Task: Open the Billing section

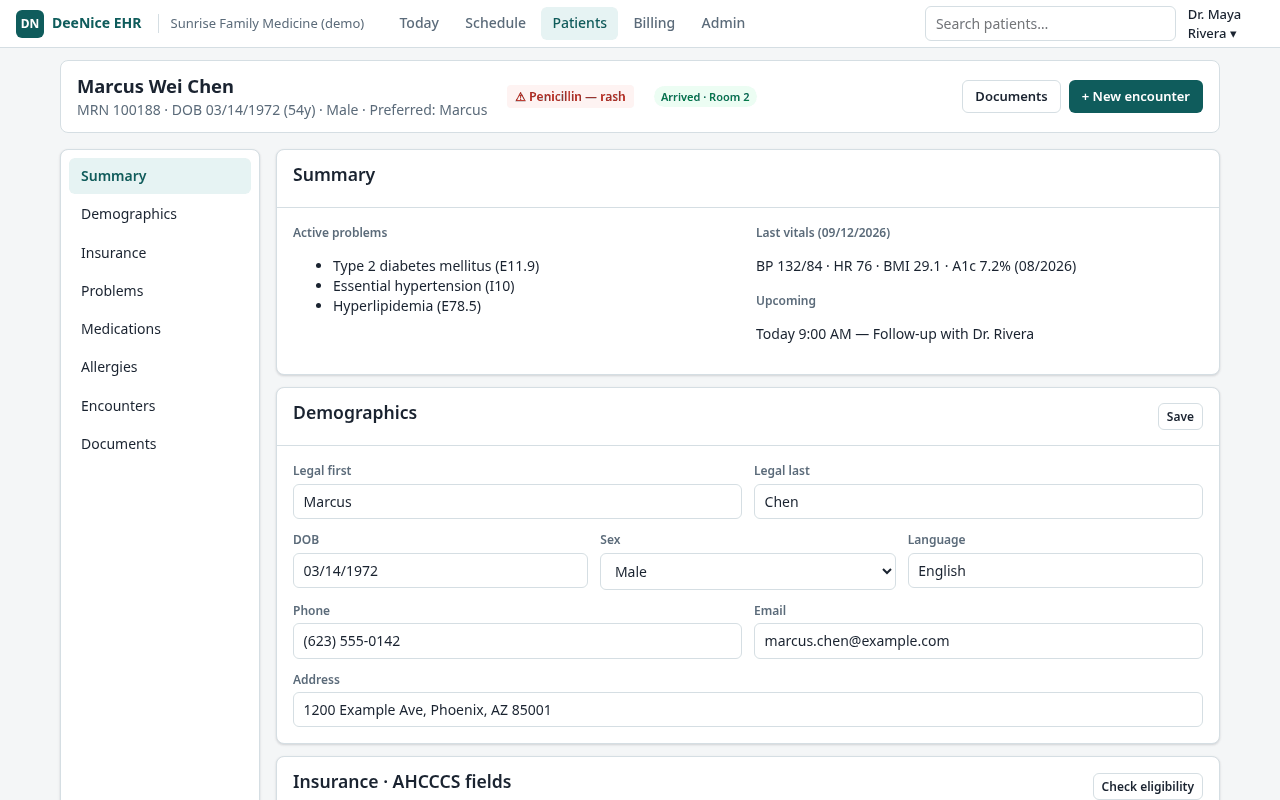Action: pos(654,23)
